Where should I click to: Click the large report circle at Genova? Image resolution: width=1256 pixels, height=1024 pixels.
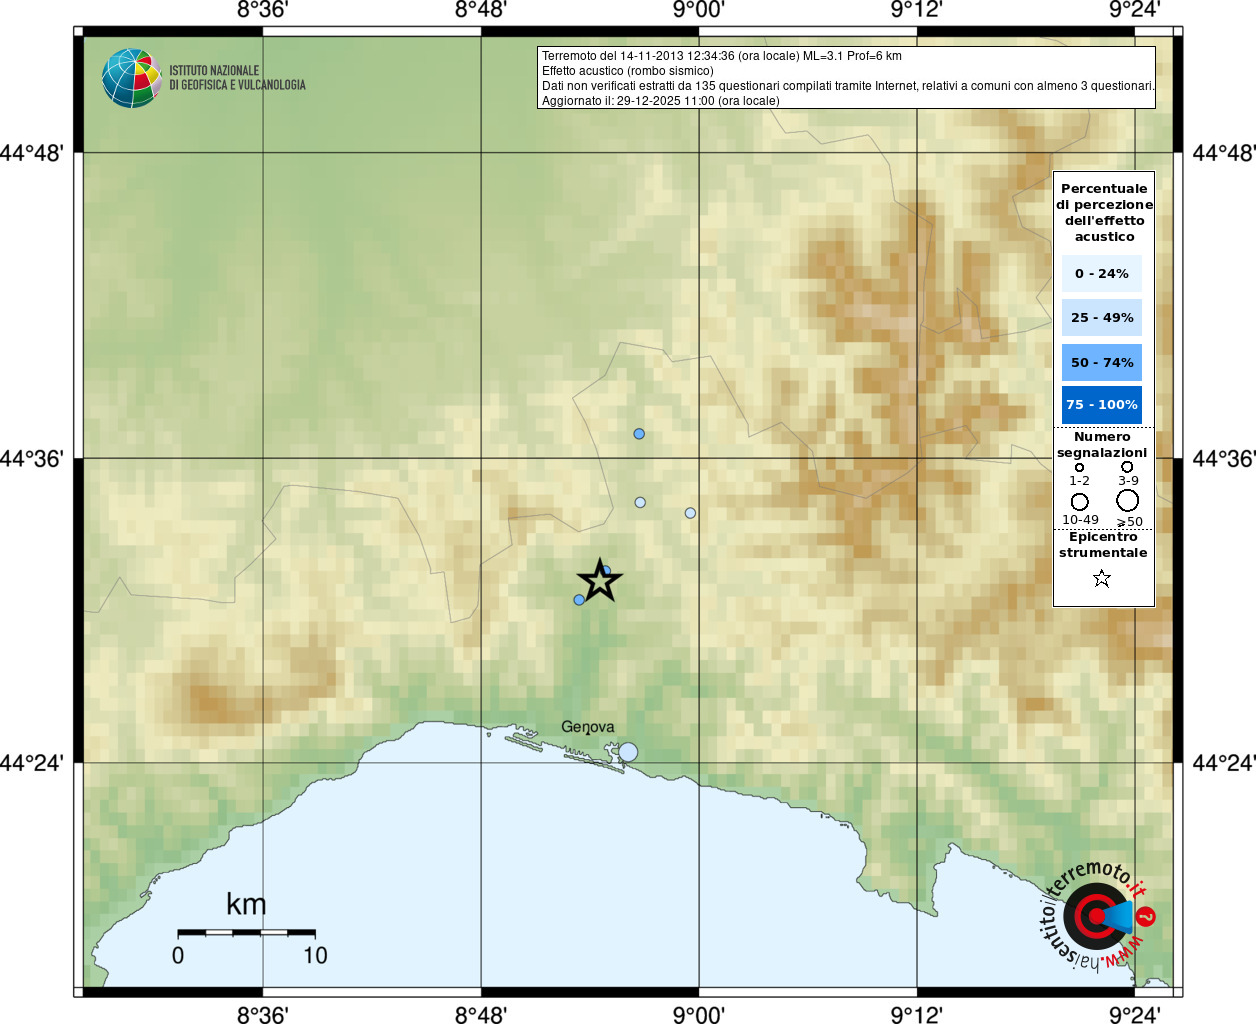tap(628, 752)
